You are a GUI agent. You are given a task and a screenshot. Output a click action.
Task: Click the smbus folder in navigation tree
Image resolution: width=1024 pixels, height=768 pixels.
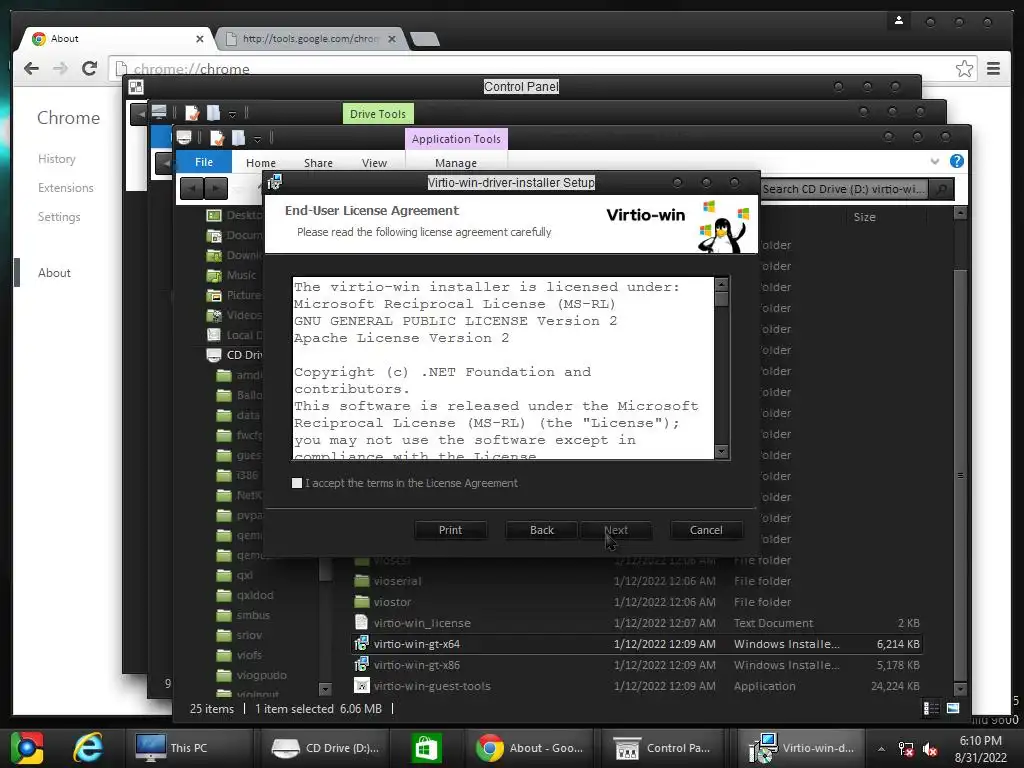click(x=253, y=615)
